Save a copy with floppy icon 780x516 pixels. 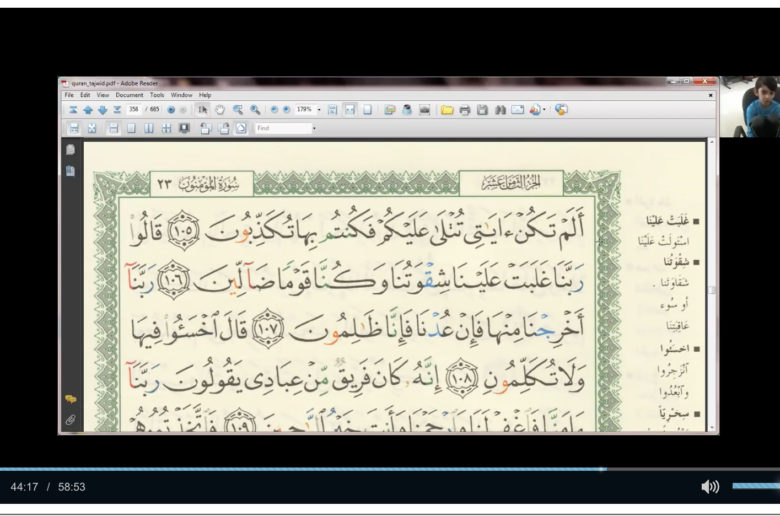pos(482,110)
